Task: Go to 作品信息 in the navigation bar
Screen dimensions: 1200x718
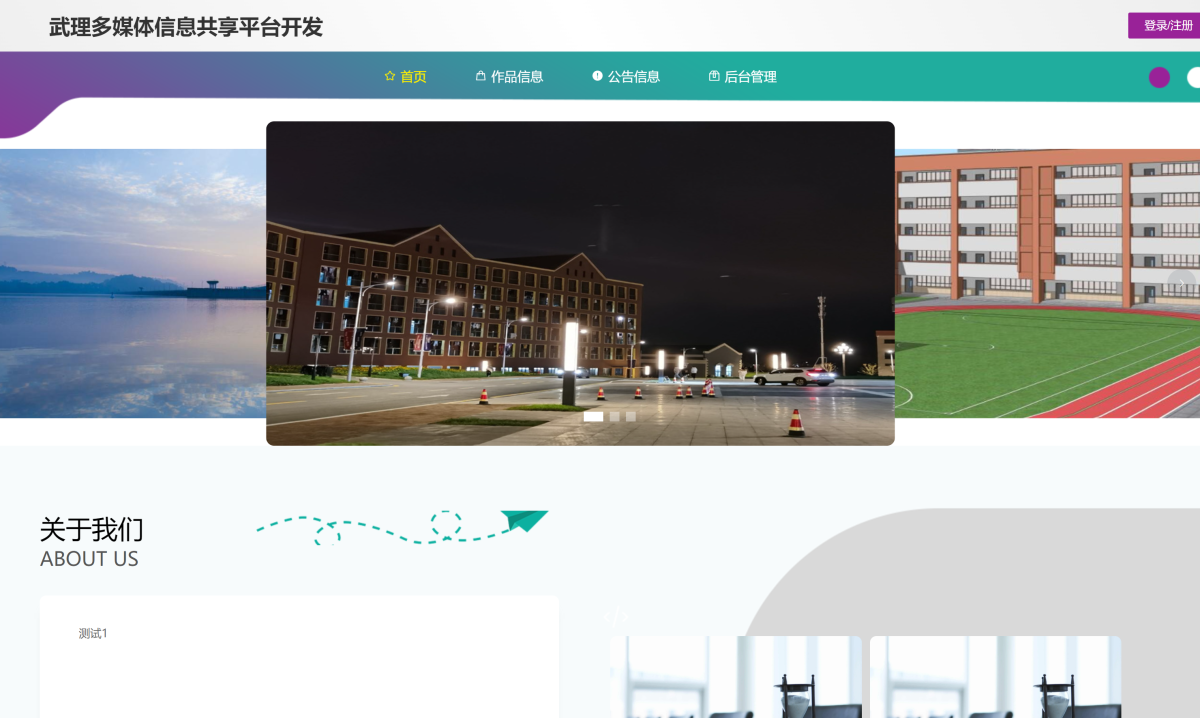Action: pyautogui.click(x=516, y=77)
